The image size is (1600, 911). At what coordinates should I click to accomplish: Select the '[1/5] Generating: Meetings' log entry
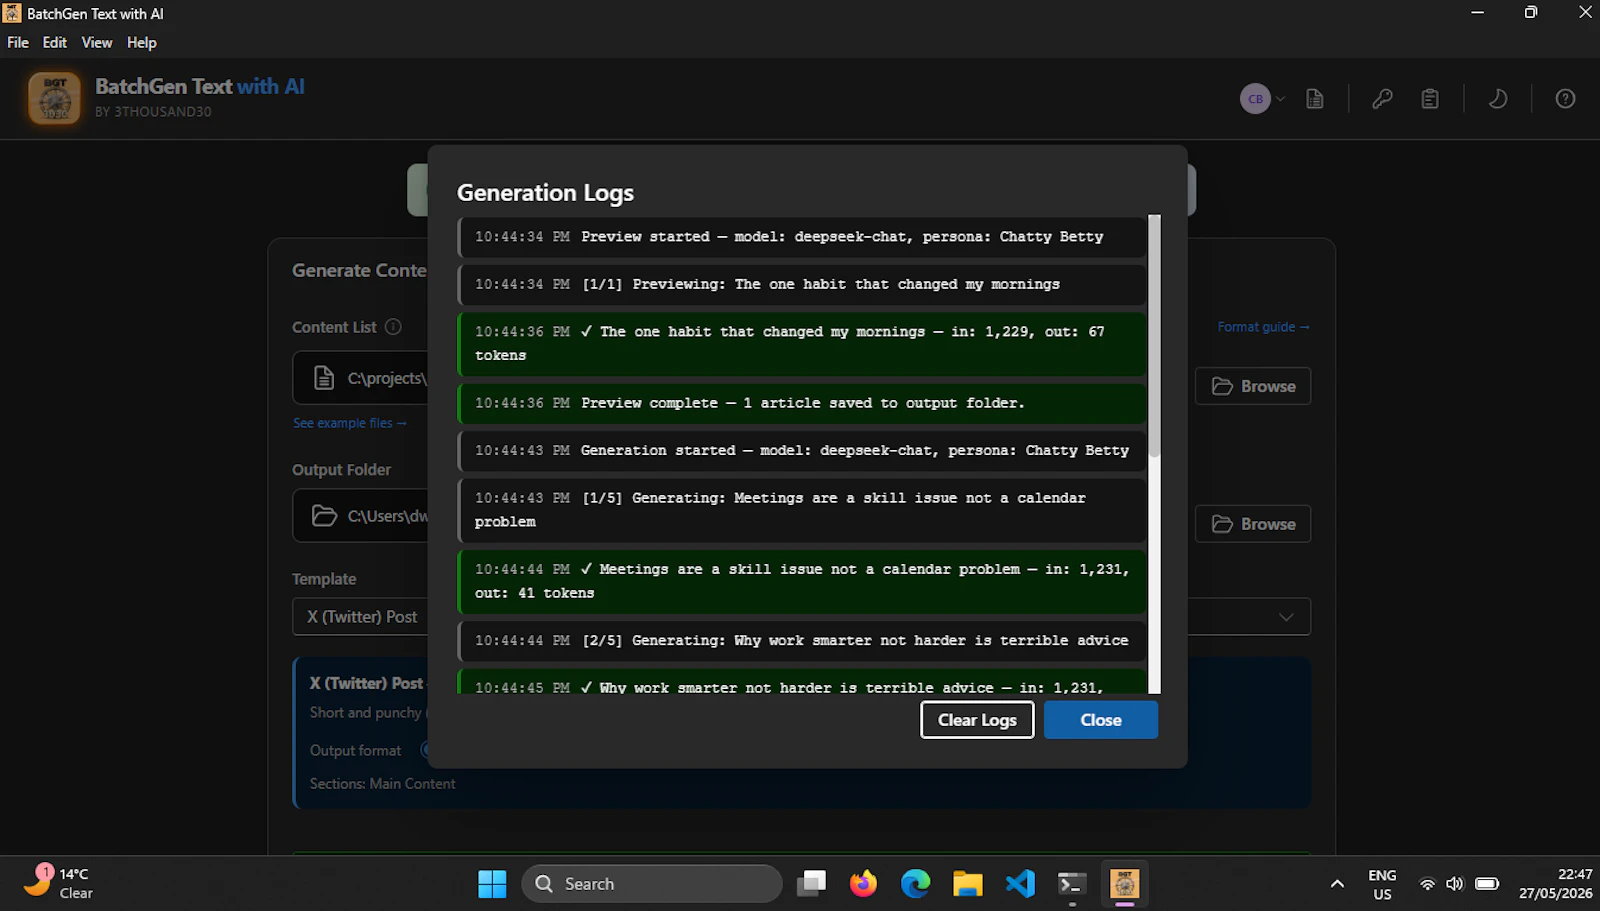coord(802,510)
